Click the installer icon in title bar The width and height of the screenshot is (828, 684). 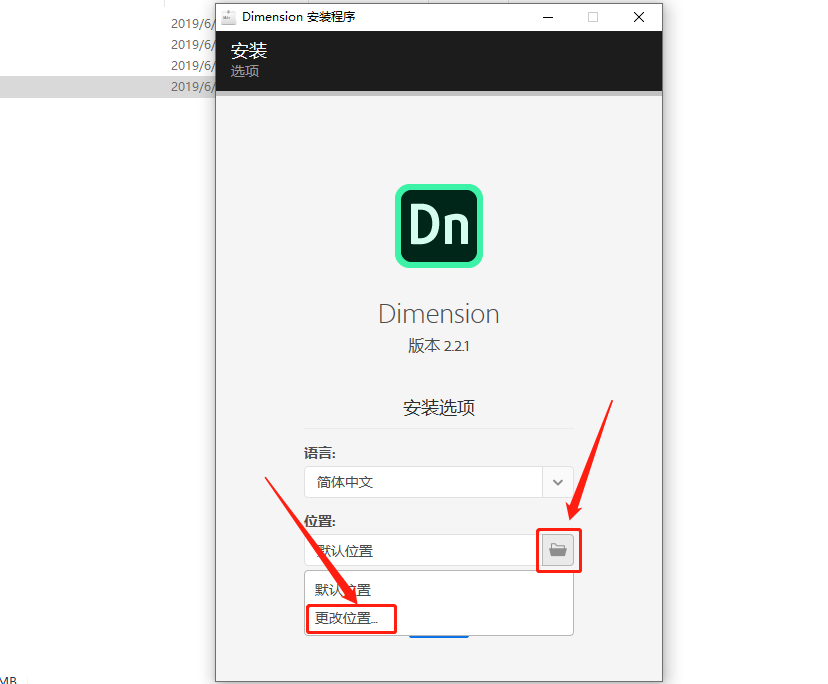coord(229,17)
